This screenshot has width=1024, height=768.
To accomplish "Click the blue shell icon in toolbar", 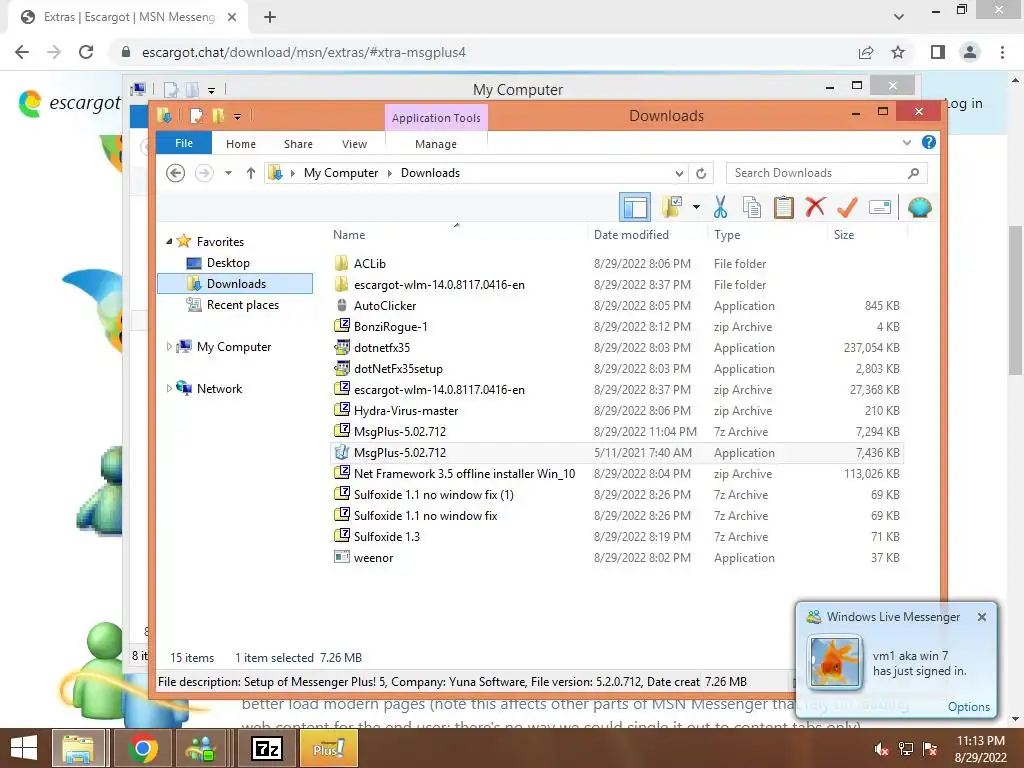I will pyautogui.click(x=920, y=208).
